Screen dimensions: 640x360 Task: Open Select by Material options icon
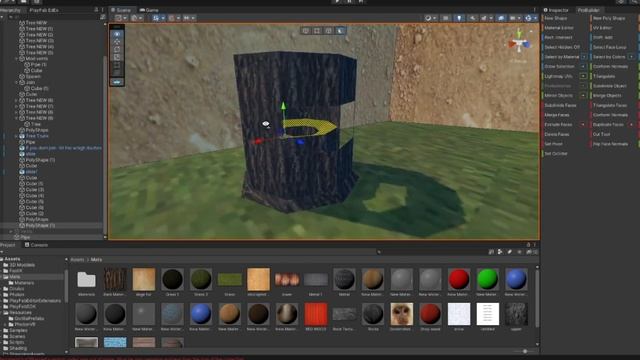584,57
